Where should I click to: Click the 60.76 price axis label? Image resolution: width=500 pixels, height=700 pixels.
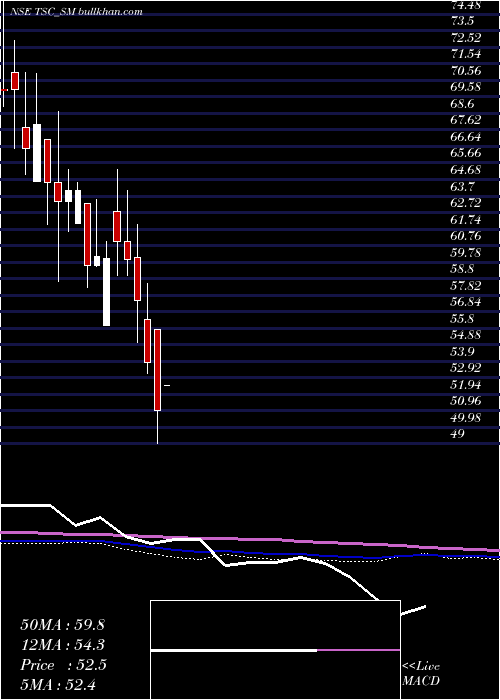(x=467, y=236)
